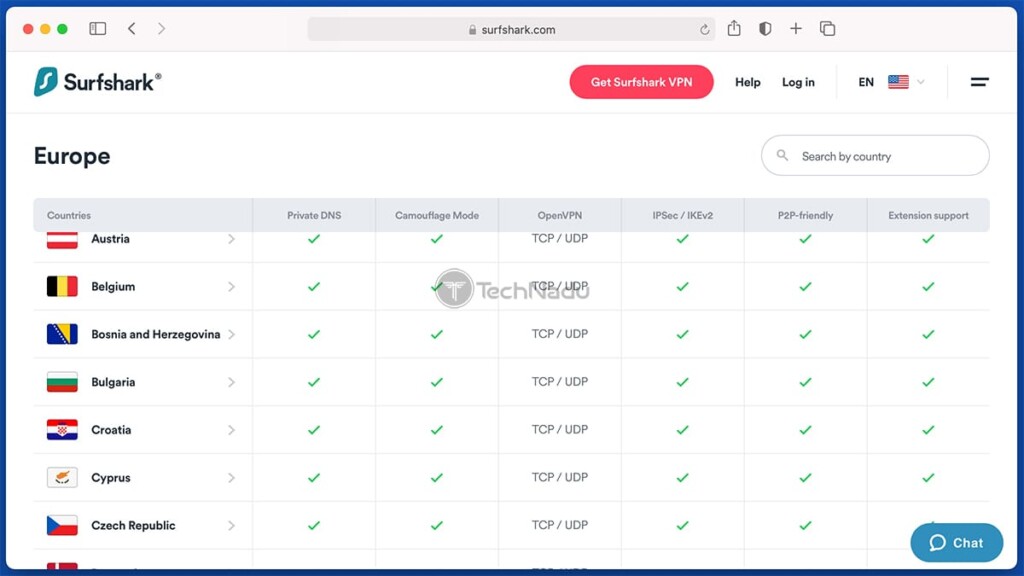
Task: Click Extension support checkmark for Cyprus
Action: [x=928, y=477]
